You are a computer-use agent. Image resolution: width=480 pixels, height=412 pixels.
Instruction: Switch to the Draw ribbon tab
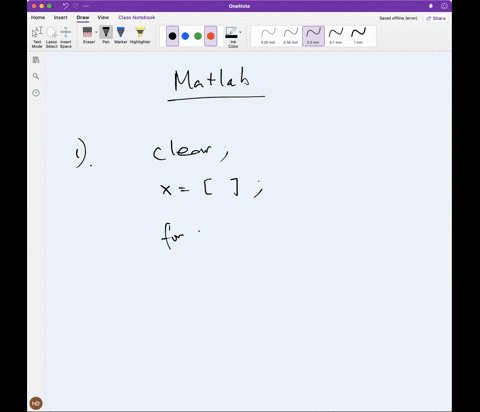(x=83, y=17)
